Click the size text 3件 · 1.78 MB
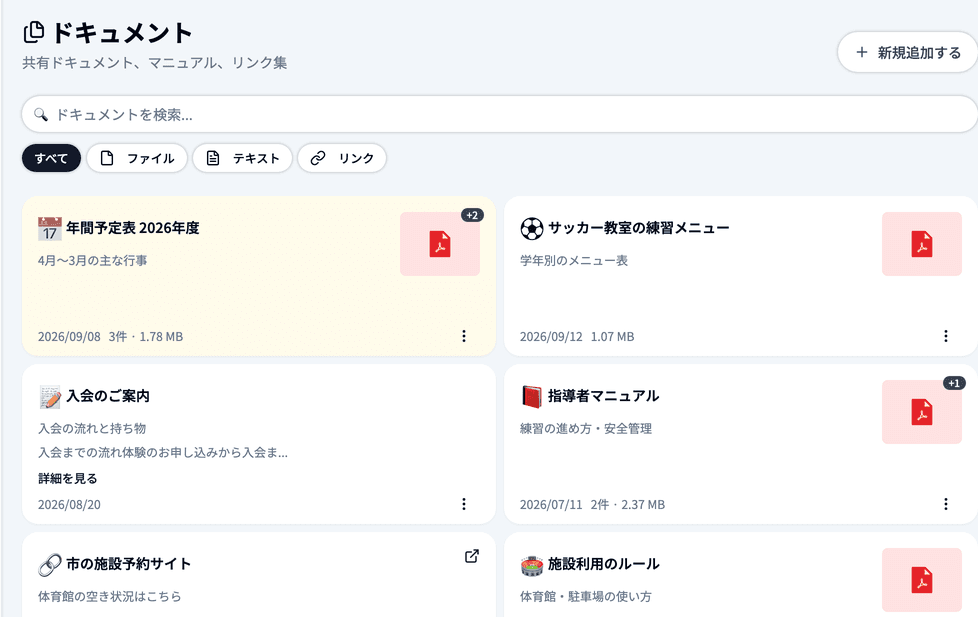978x617 pixels. (146, 337)
